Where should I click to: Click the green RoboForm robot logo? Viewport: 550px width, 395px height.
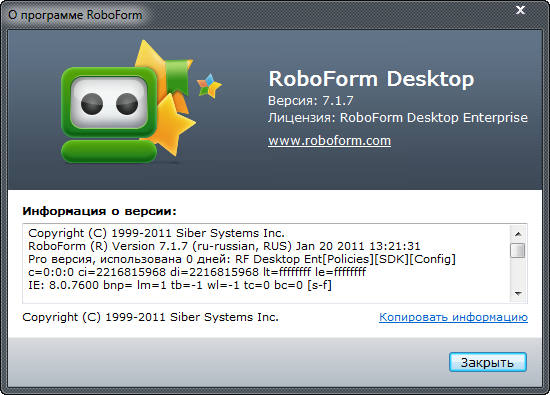(x=109, y=115)
